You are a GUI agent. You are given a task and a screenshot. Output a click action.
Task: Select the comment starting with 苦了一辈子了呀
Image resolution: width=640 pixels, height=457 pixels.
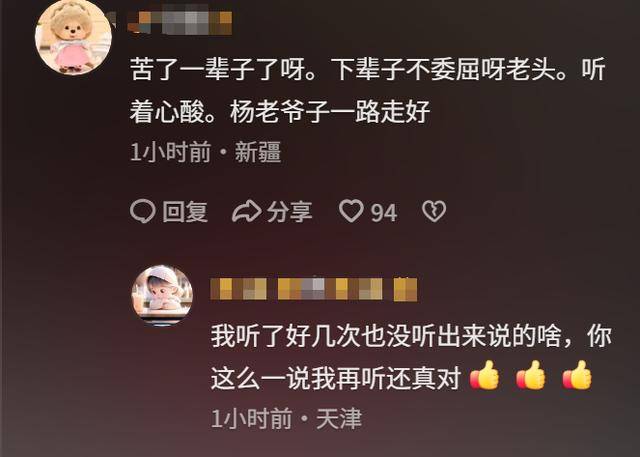coord(367,90)
